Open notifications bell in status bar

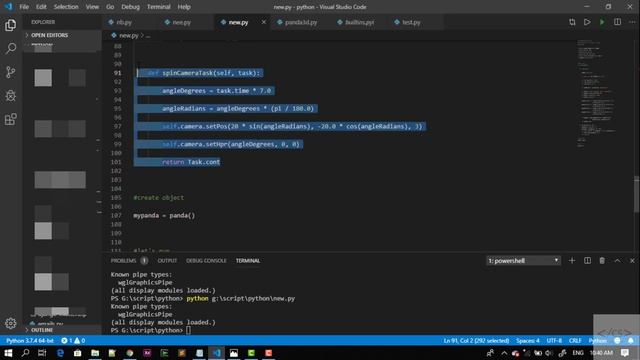[x=631, y=340]
